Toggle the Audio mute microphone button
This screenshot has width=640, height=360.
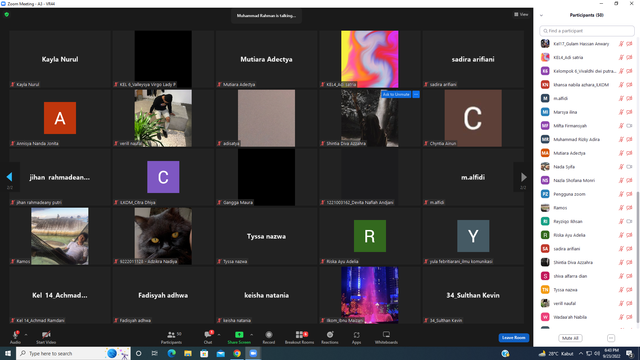pyautogui.click(x=15, y=337)
